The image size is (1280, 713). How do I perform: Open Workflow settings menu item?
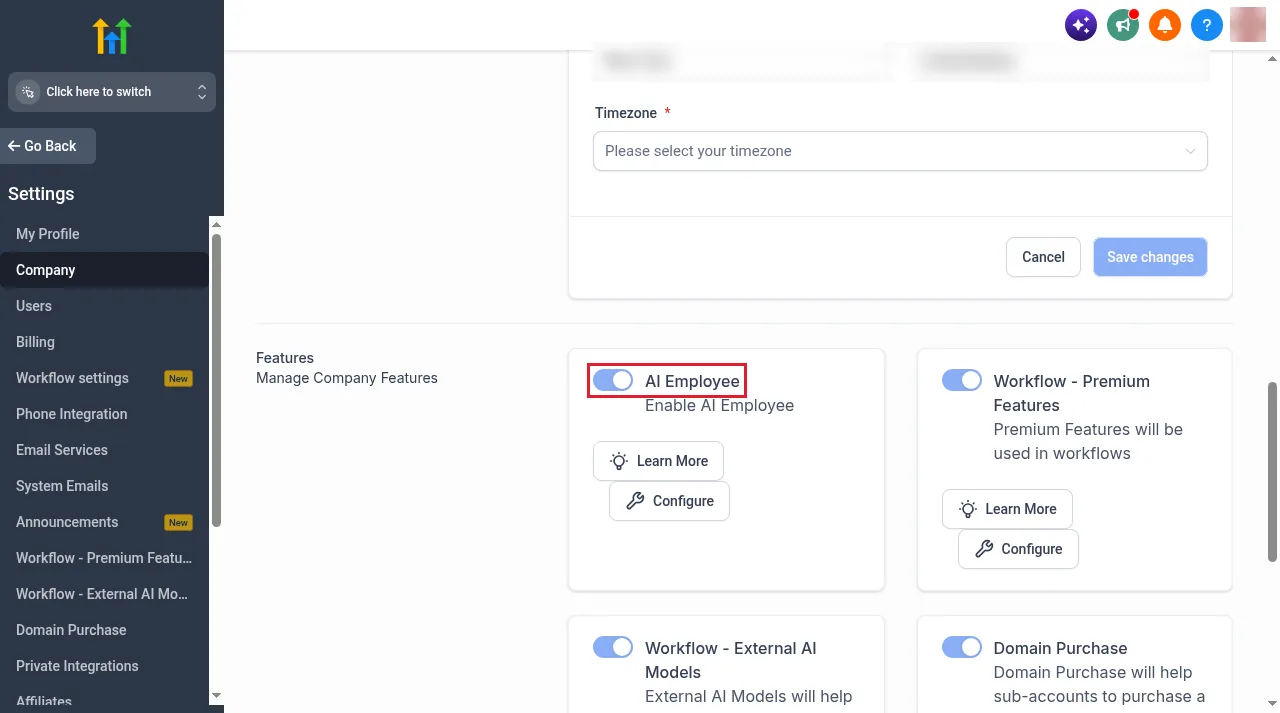click(105, 378)
